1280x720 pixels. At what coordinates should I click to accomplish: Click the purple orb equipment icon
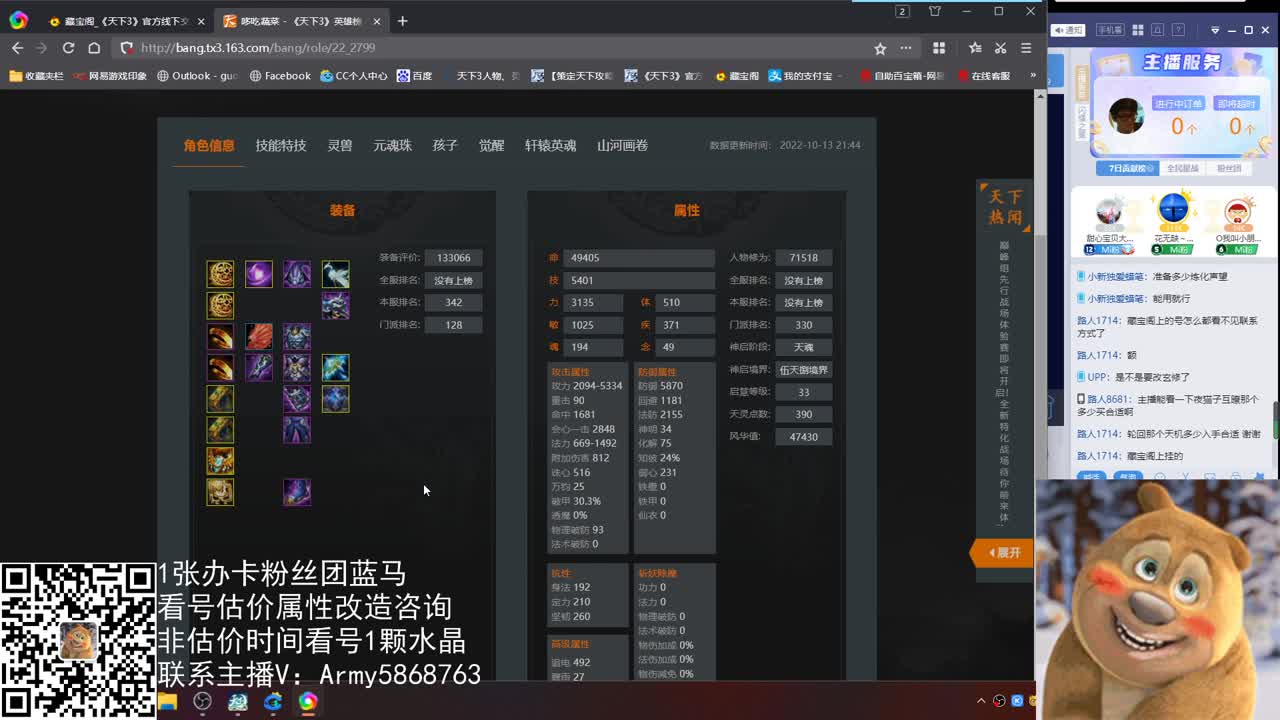tap(259, 273)
